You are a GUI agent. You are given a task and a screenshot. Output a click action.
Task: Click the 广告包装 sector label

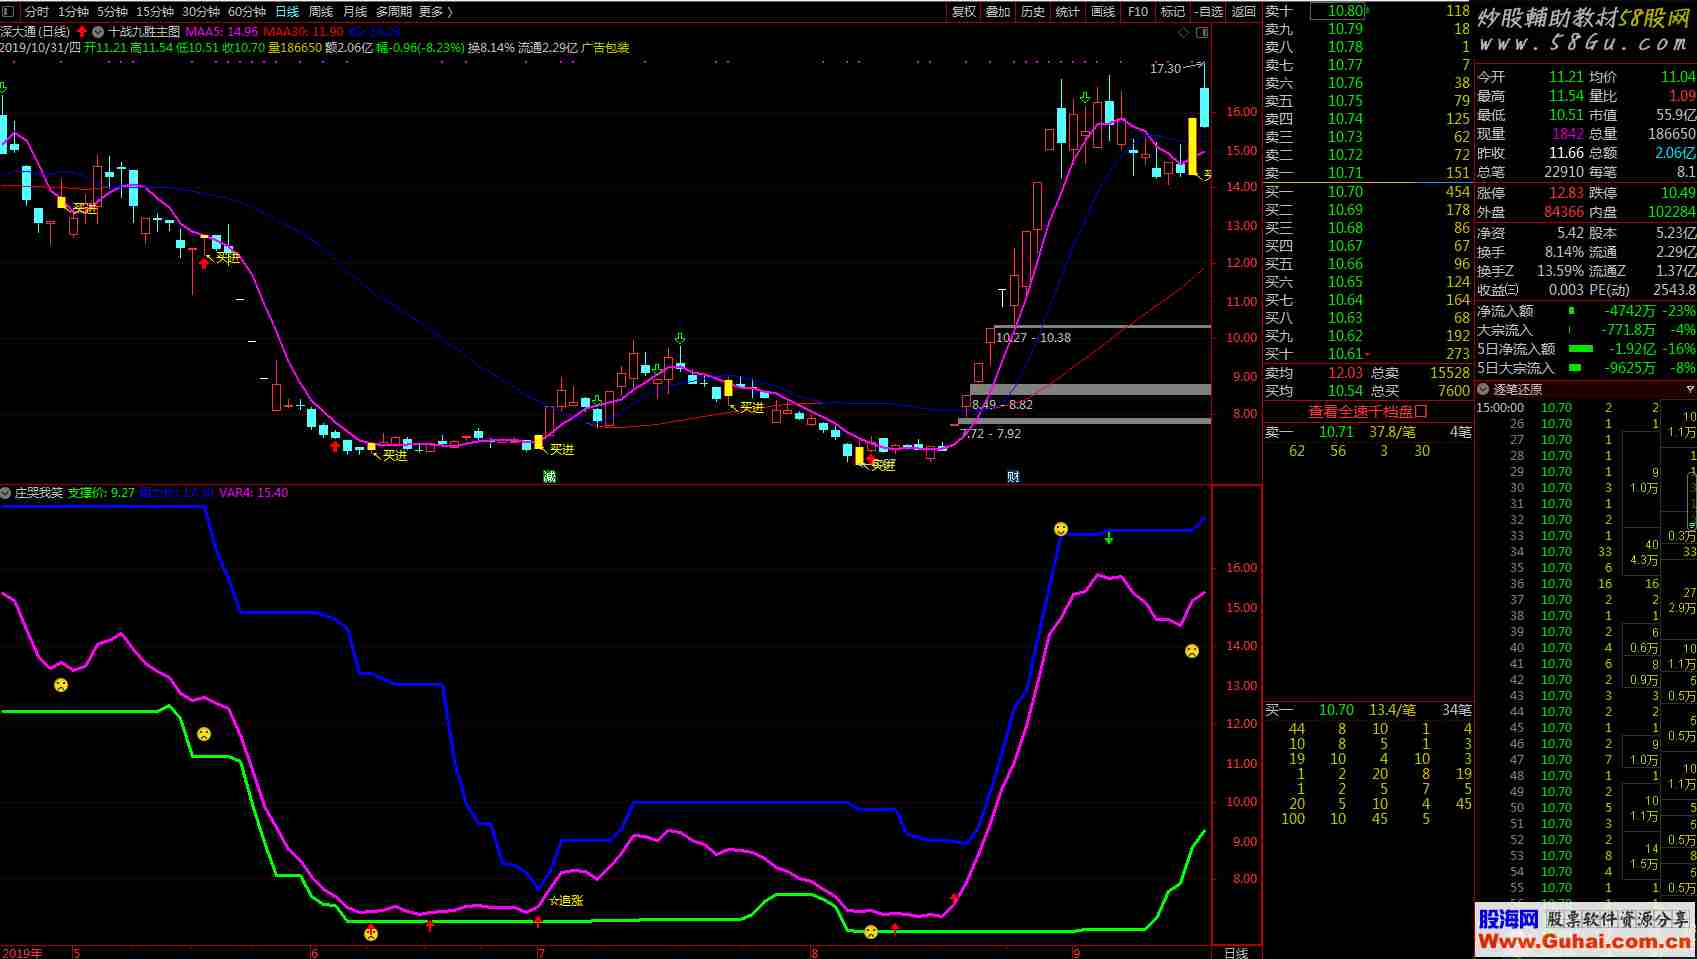[605, 47]
